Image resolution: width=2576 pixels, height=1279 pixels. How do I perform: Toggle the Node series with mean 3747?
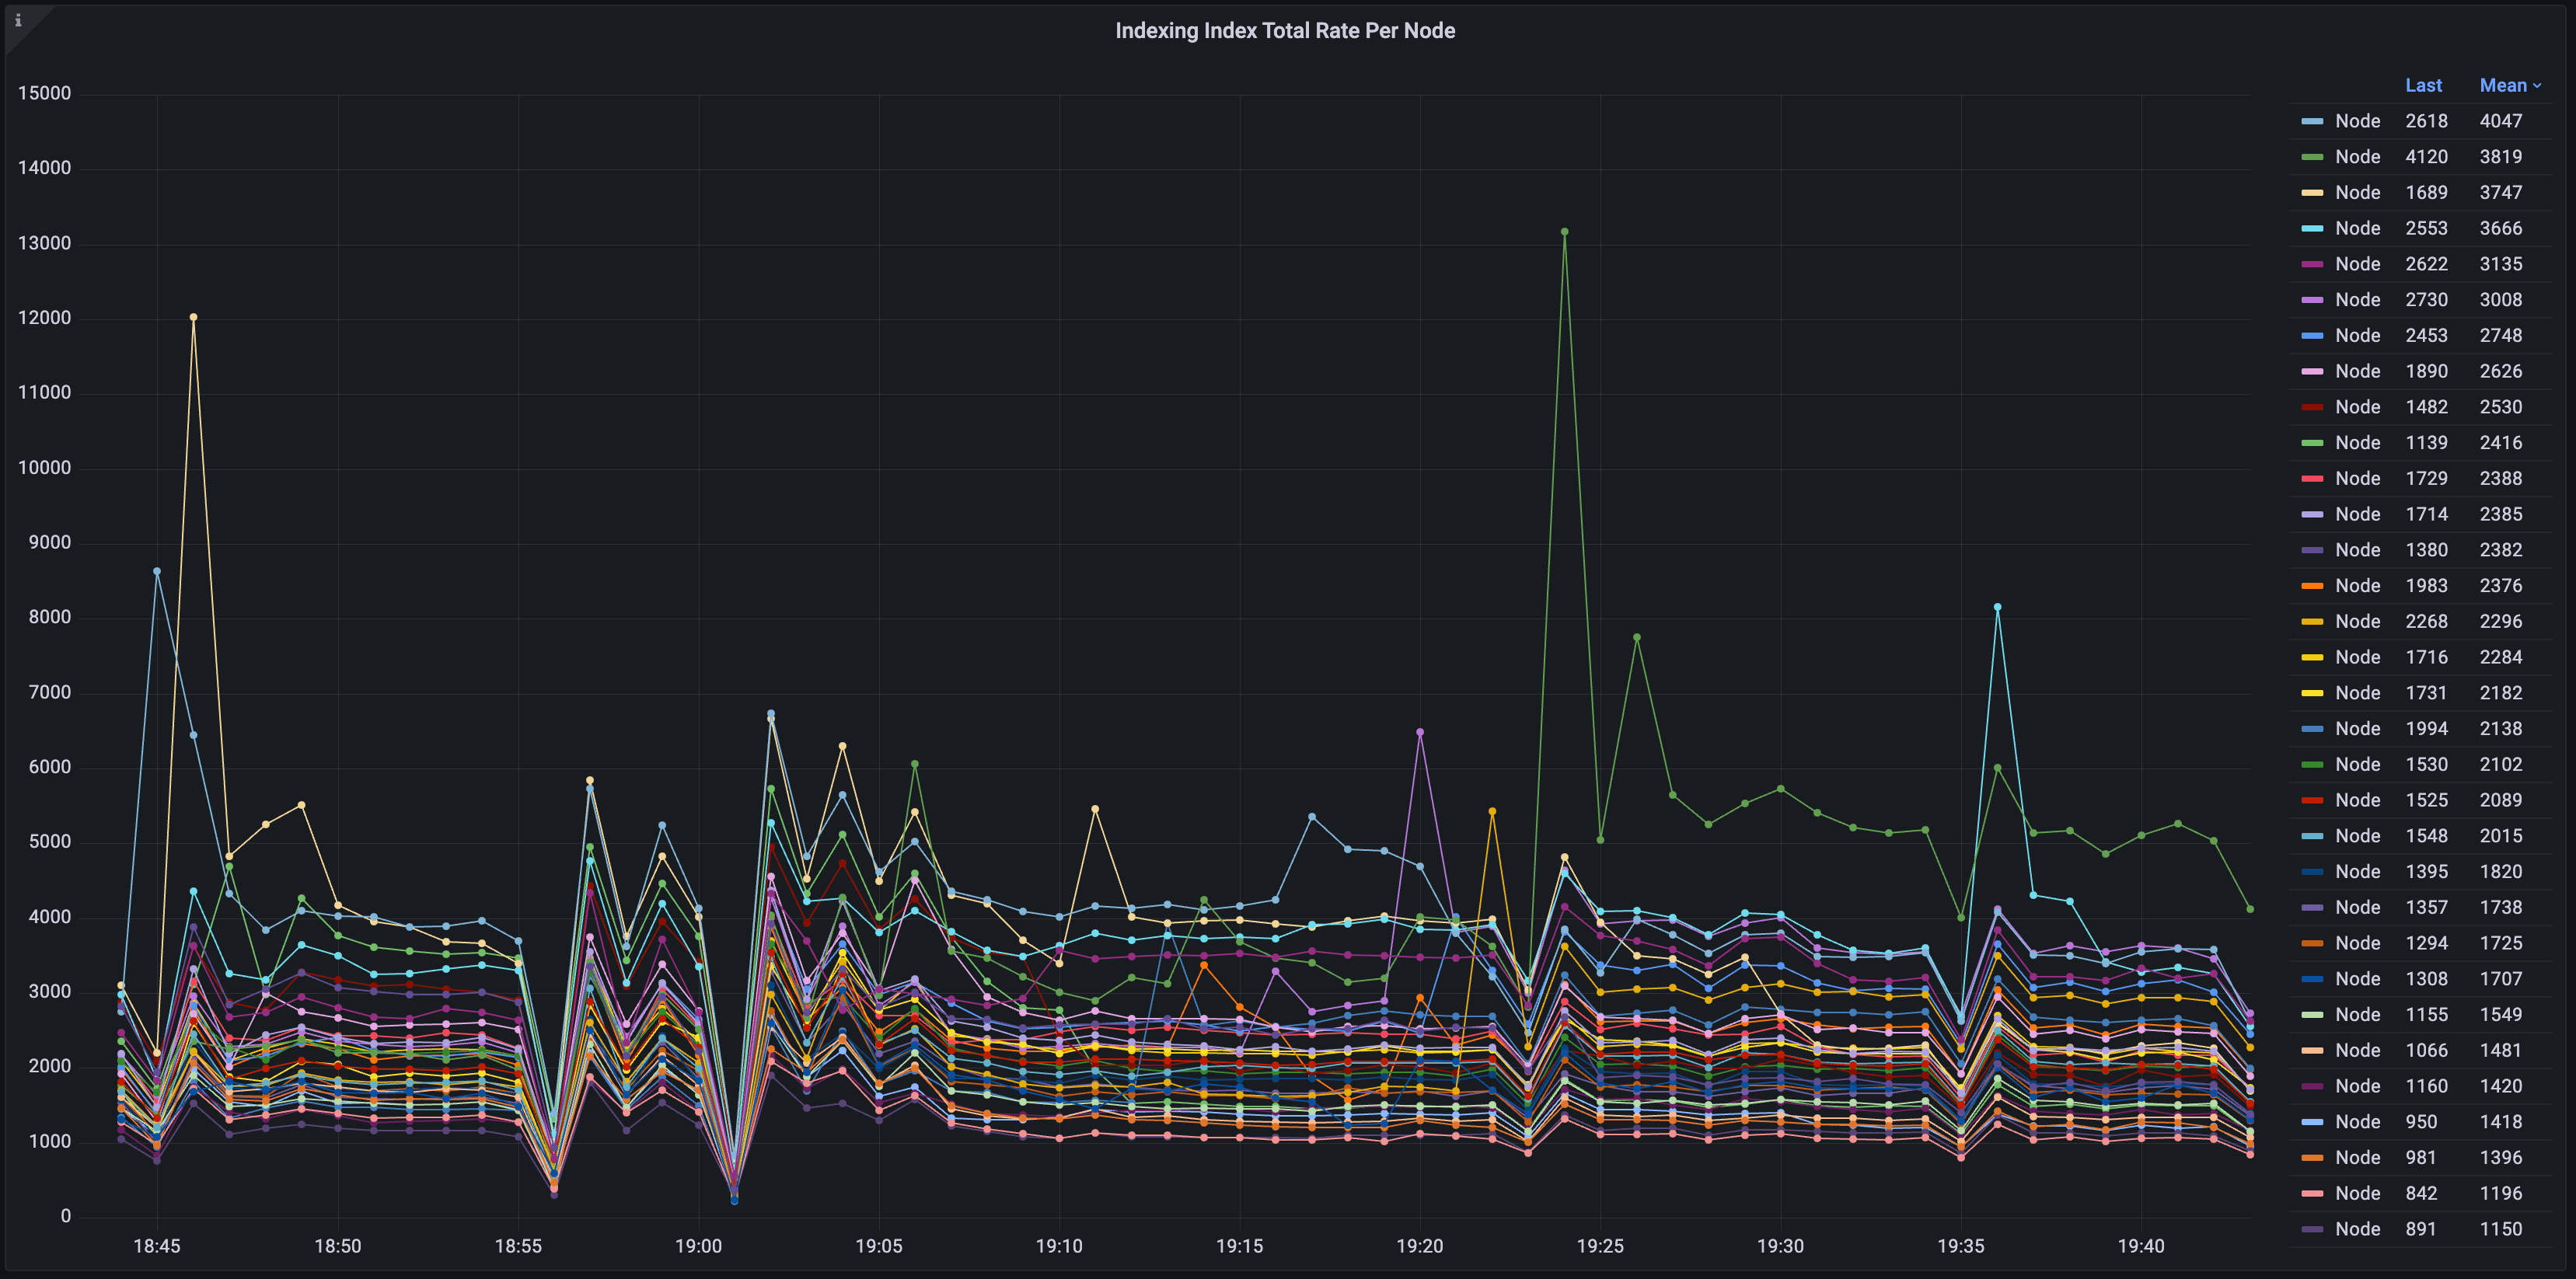click(x=2357, y=193)
